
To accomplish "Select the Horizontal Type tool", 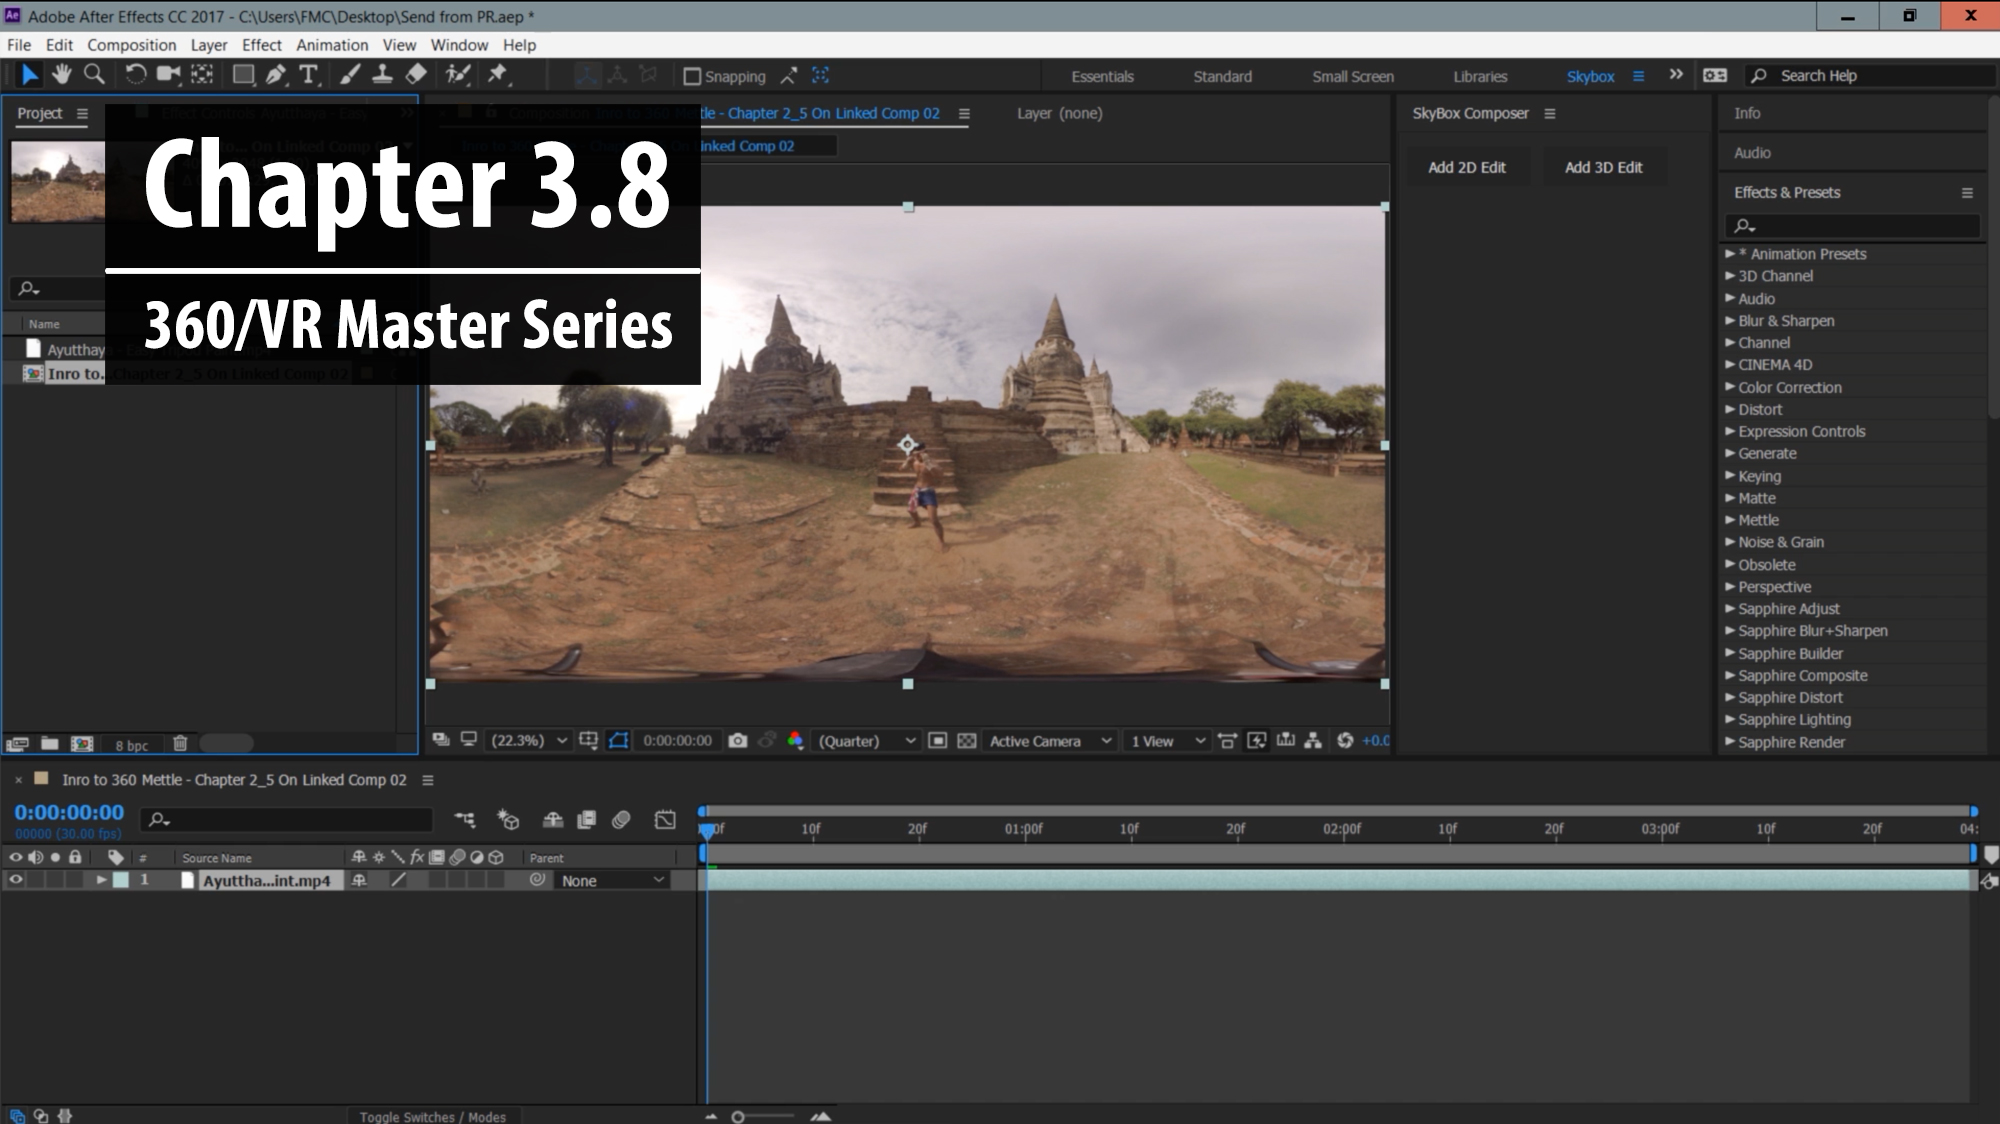I will 308,74.
